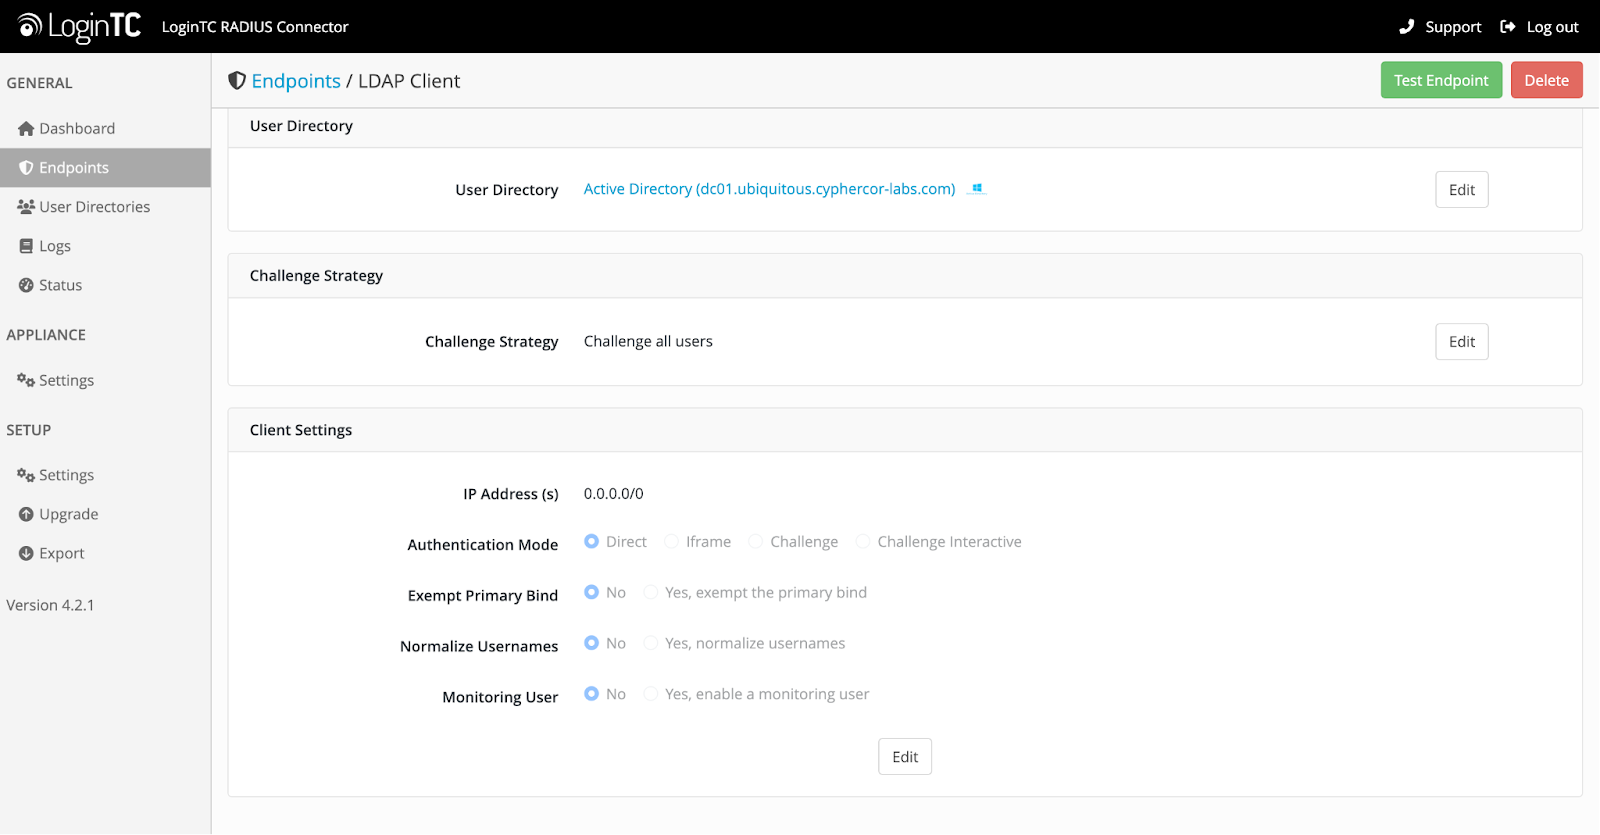Screen dimensions: 1600x835
Task: Click the Windows icon next to Active Directory
Action: (x=977, y=188)
